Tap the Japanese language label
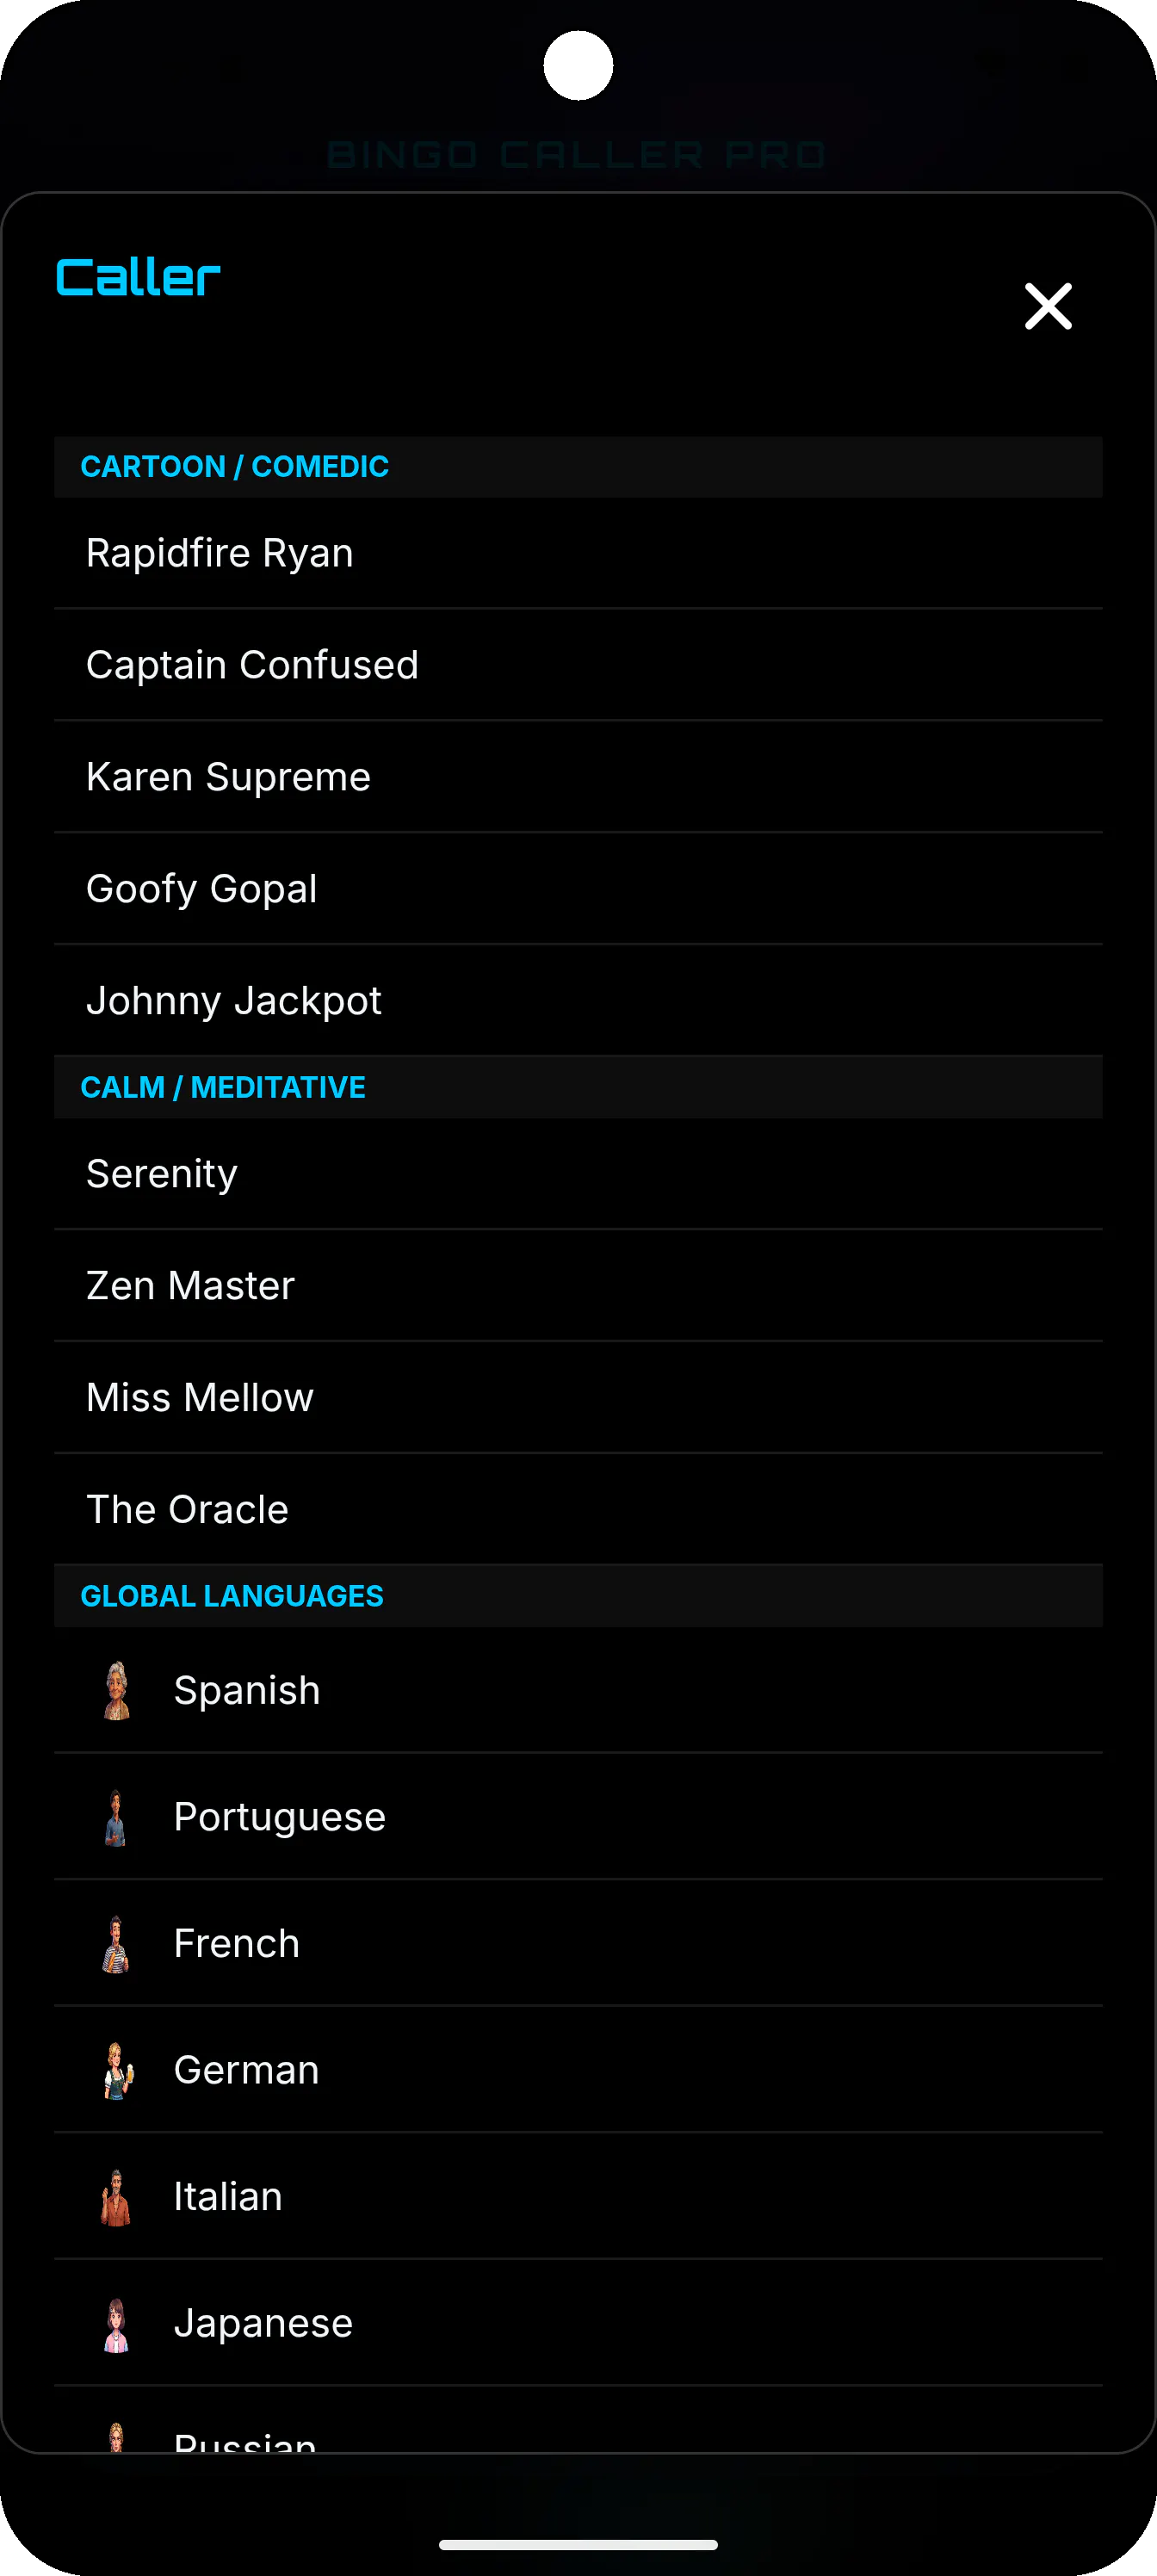The width and height of the screenshot is (1157, 2576). coord(263,2323)
